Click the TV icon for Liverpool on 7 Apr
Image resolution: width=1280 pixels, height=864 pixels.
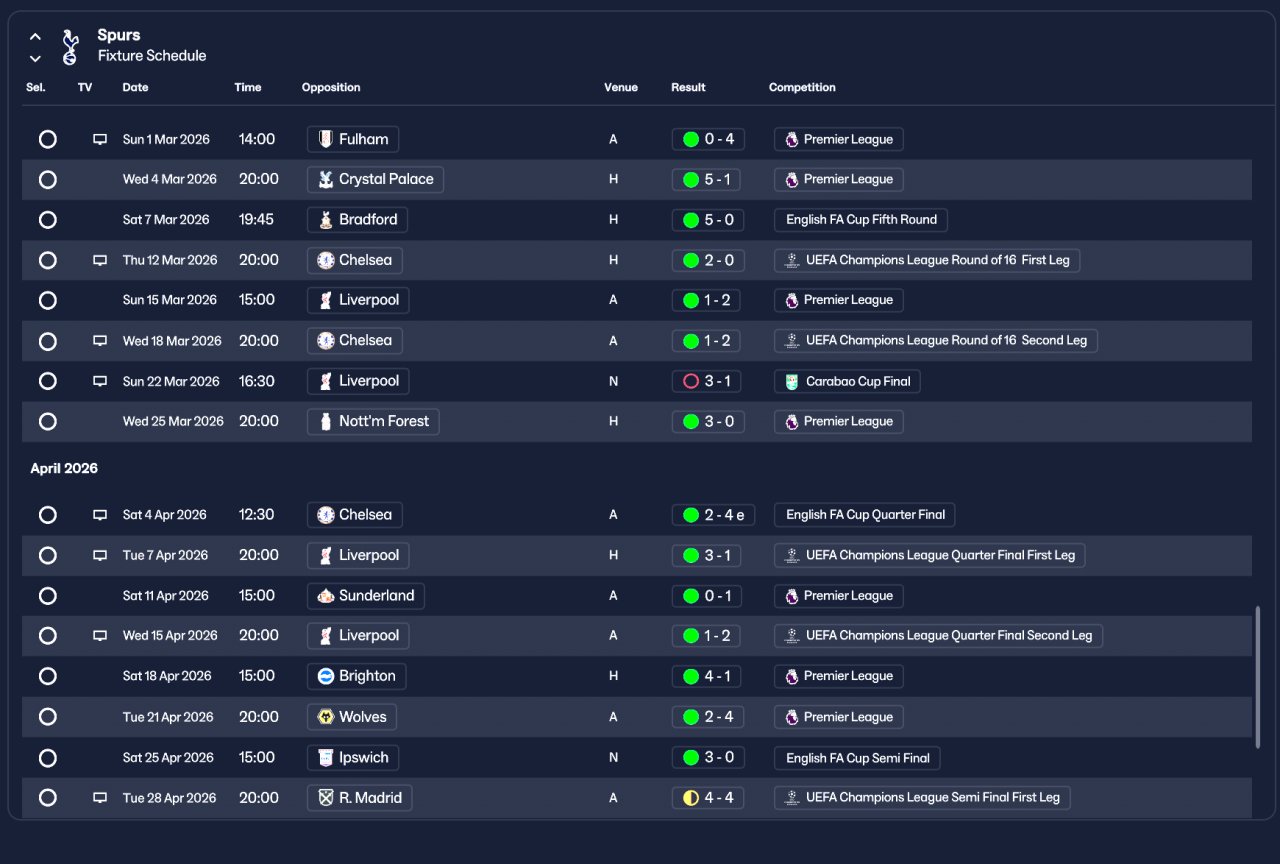[x=100, y=555]
